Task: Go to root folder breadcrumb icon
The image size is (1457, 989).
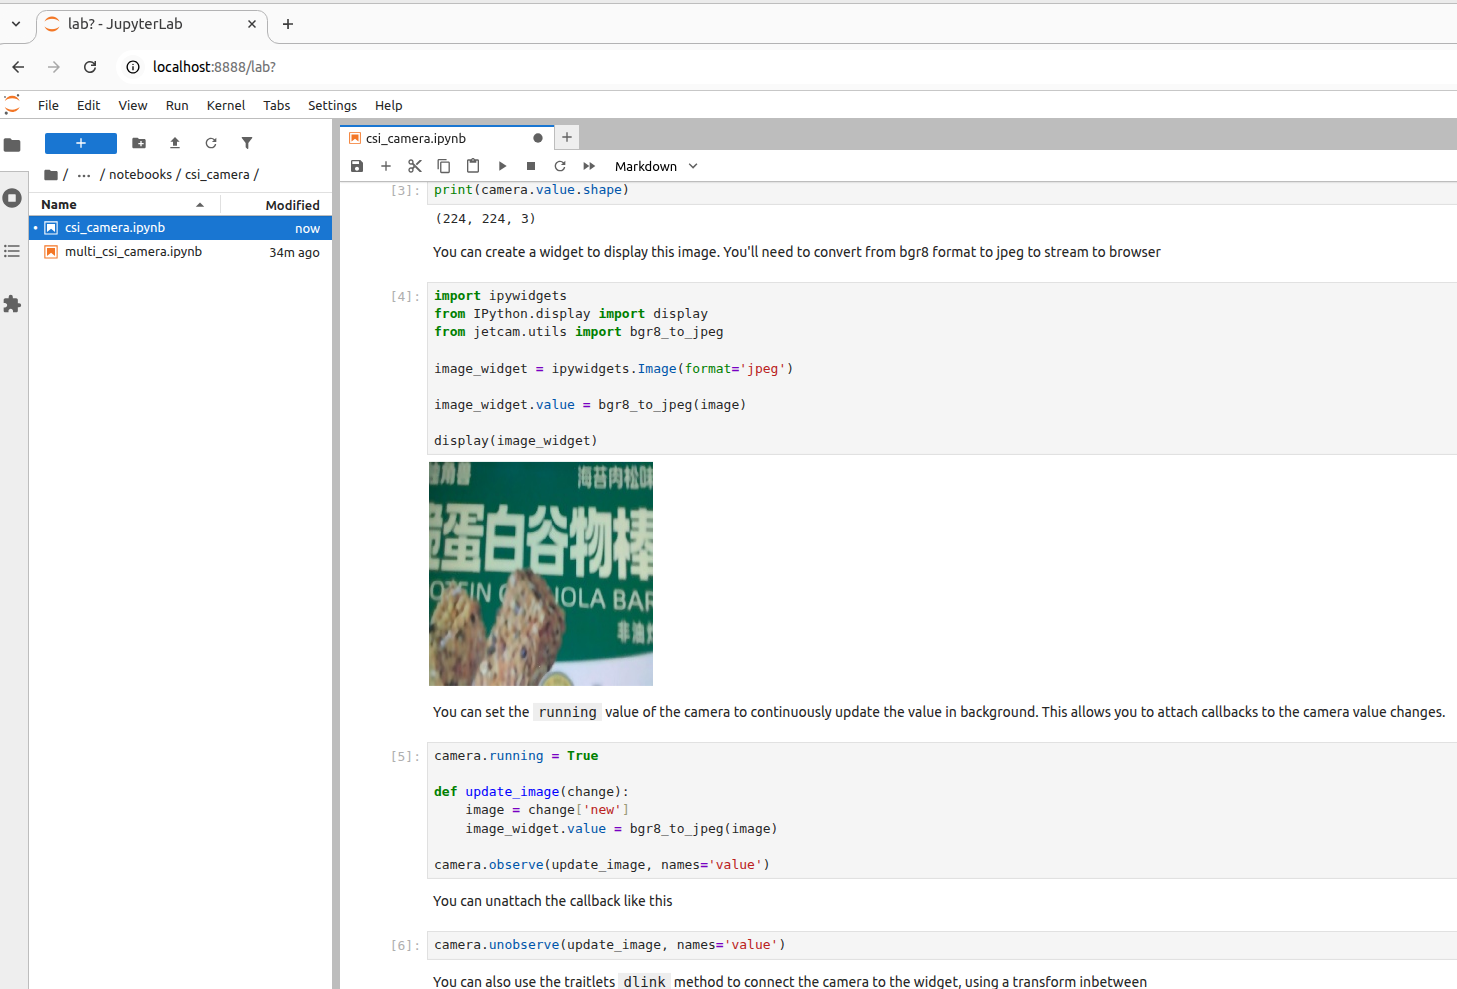Action: (51, 174)
